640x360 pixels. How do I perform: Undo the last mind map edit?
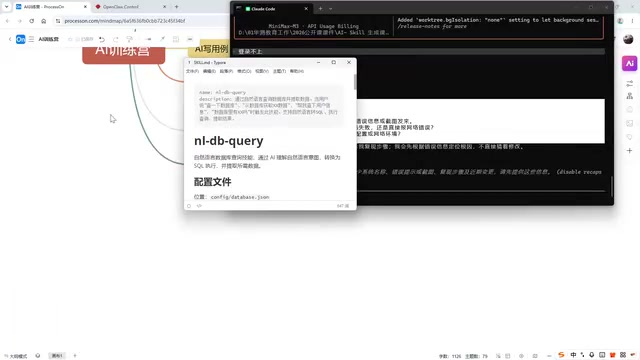coord(102,39)
